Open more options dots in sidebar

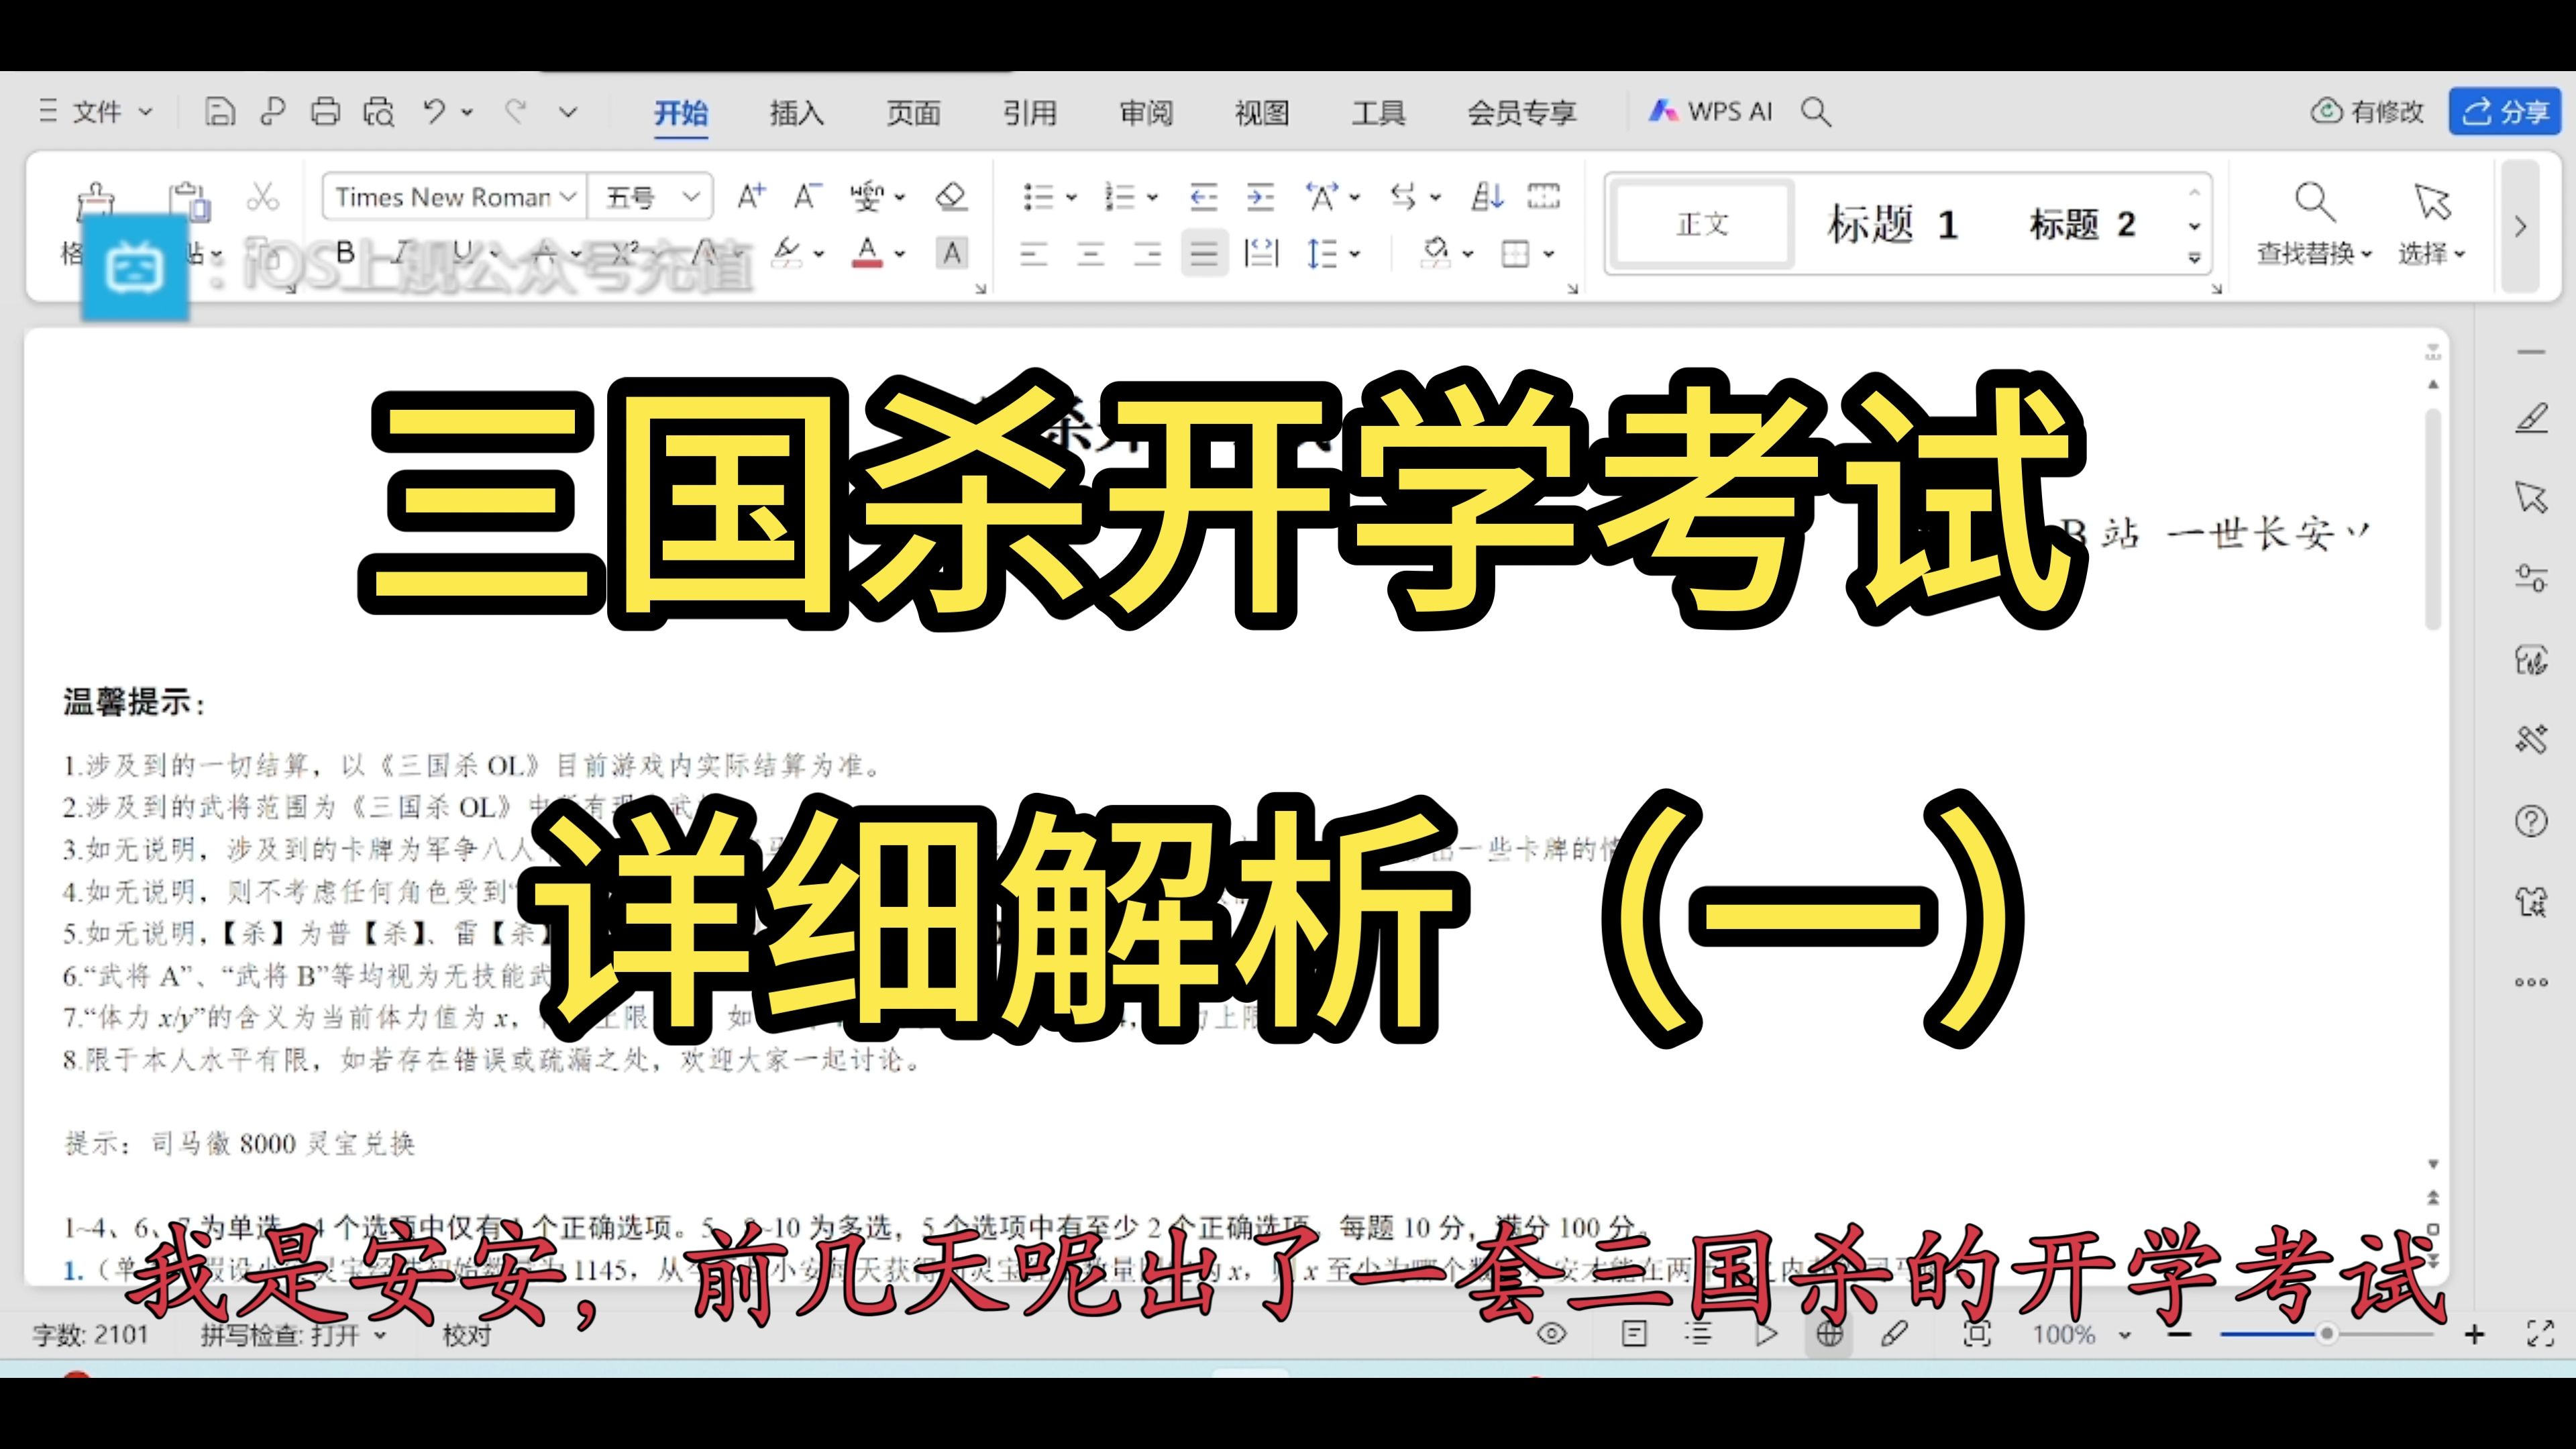[2531, 982]
